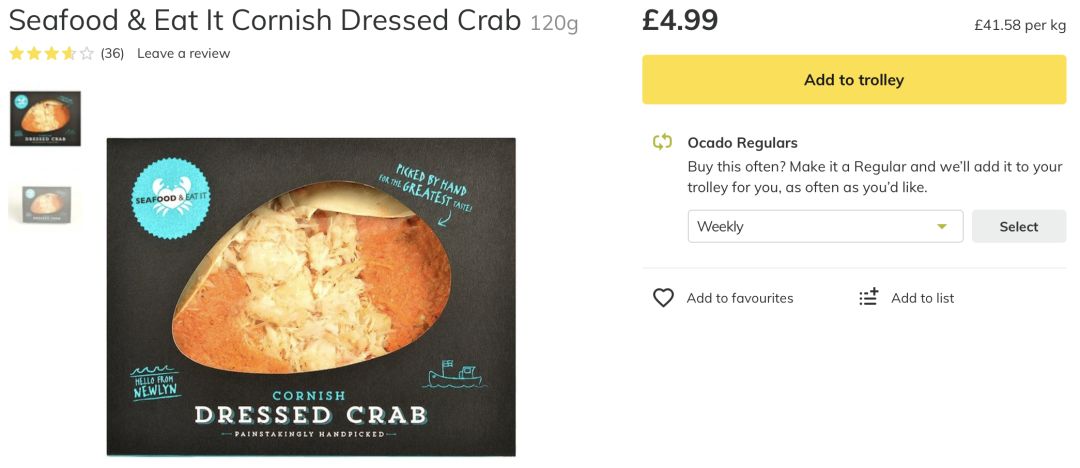The height and width of the screenshot is (468, 1080).
Task: Click the Add to list label
Action: 922,298
